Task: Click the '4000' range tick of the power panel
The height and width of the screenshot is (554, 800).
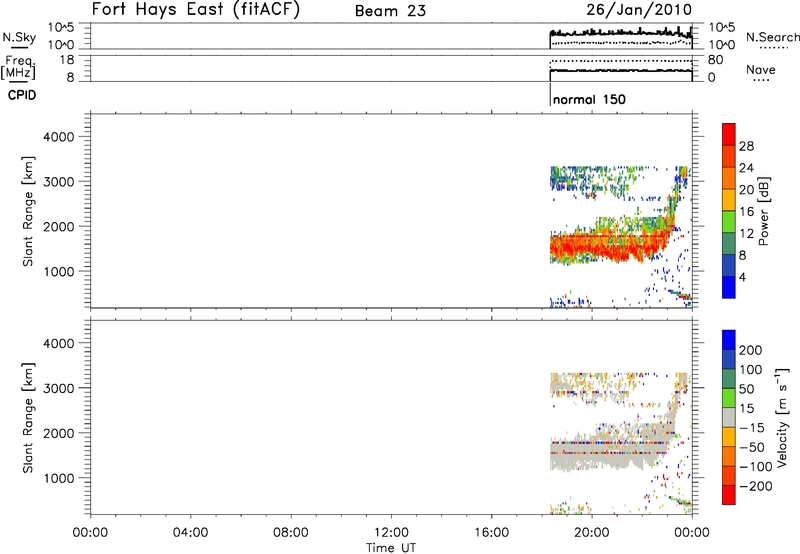Action: pos(59,137)
